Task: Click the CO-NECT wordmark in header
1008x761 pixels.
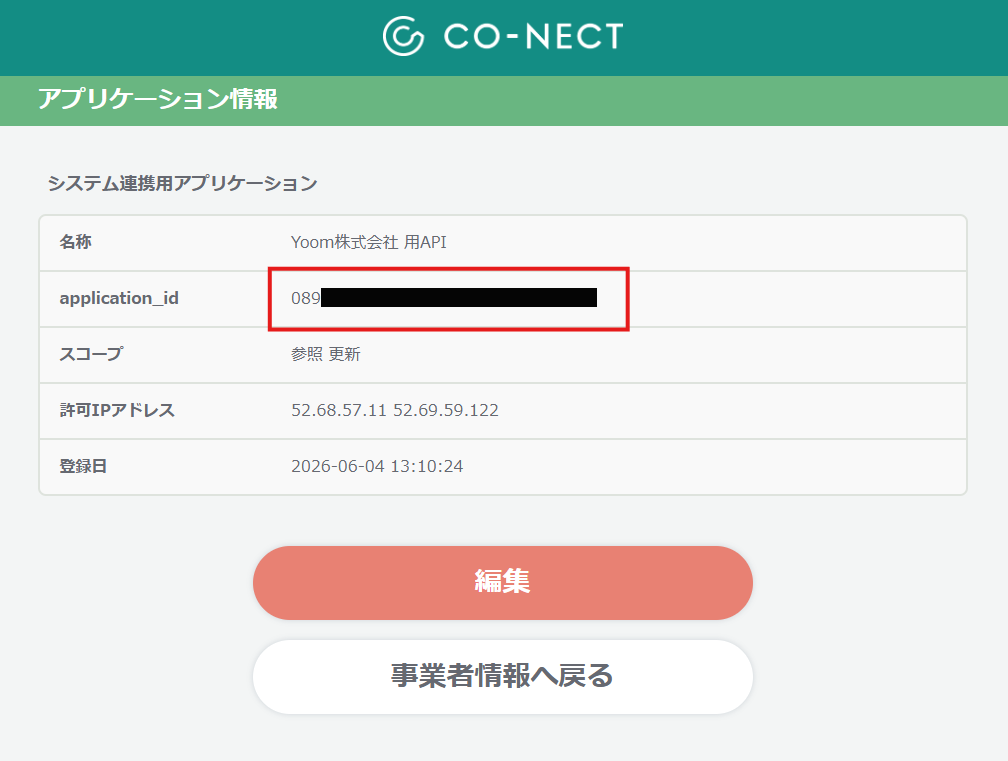Action: tap(534, 36)
